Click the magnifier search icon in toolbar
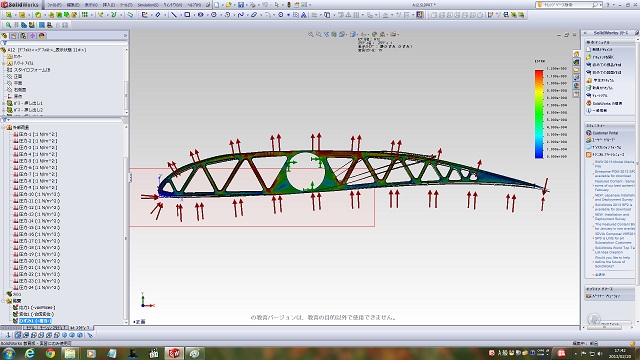Screen dimensions: 640x360 tap(8, 25)
